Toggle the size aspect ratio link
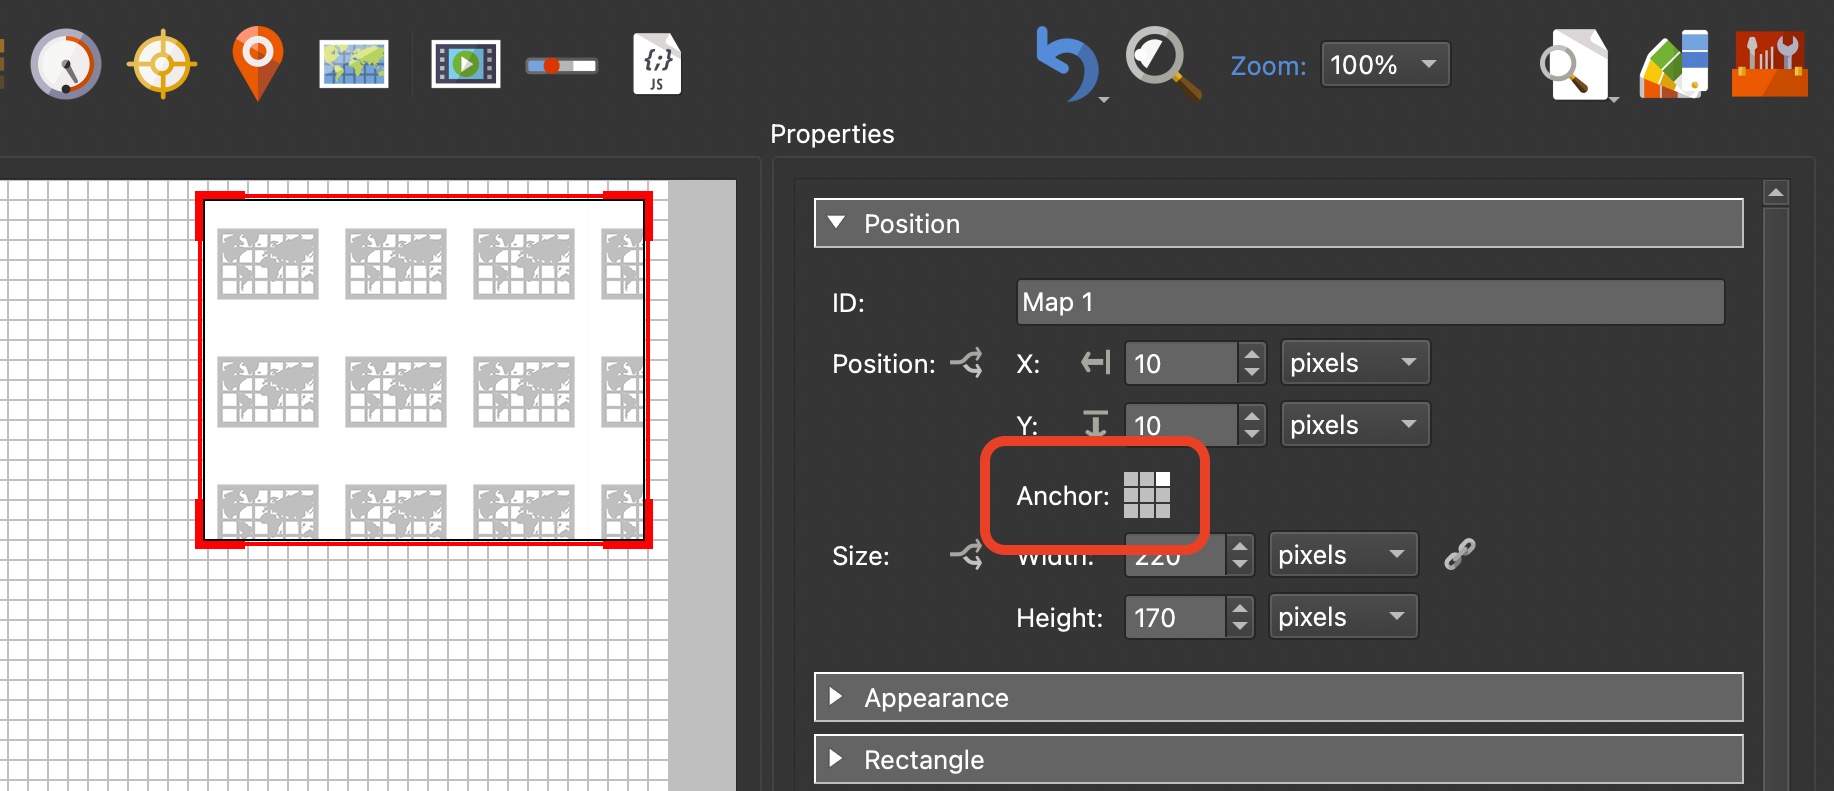The width and height of the screenshot is (1834, 791). pos(1459,554)
